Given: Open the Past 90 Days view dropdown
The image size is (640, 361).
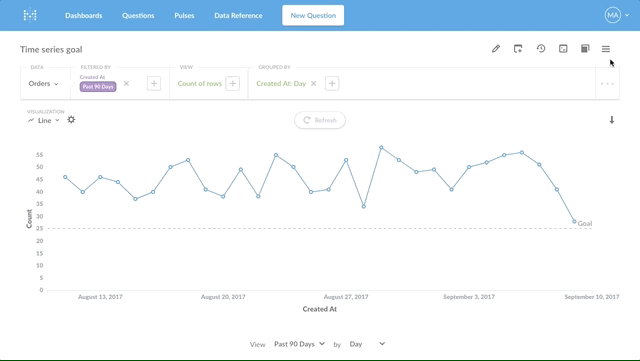Looking at the screenshot, I should (x=300, y=344).
